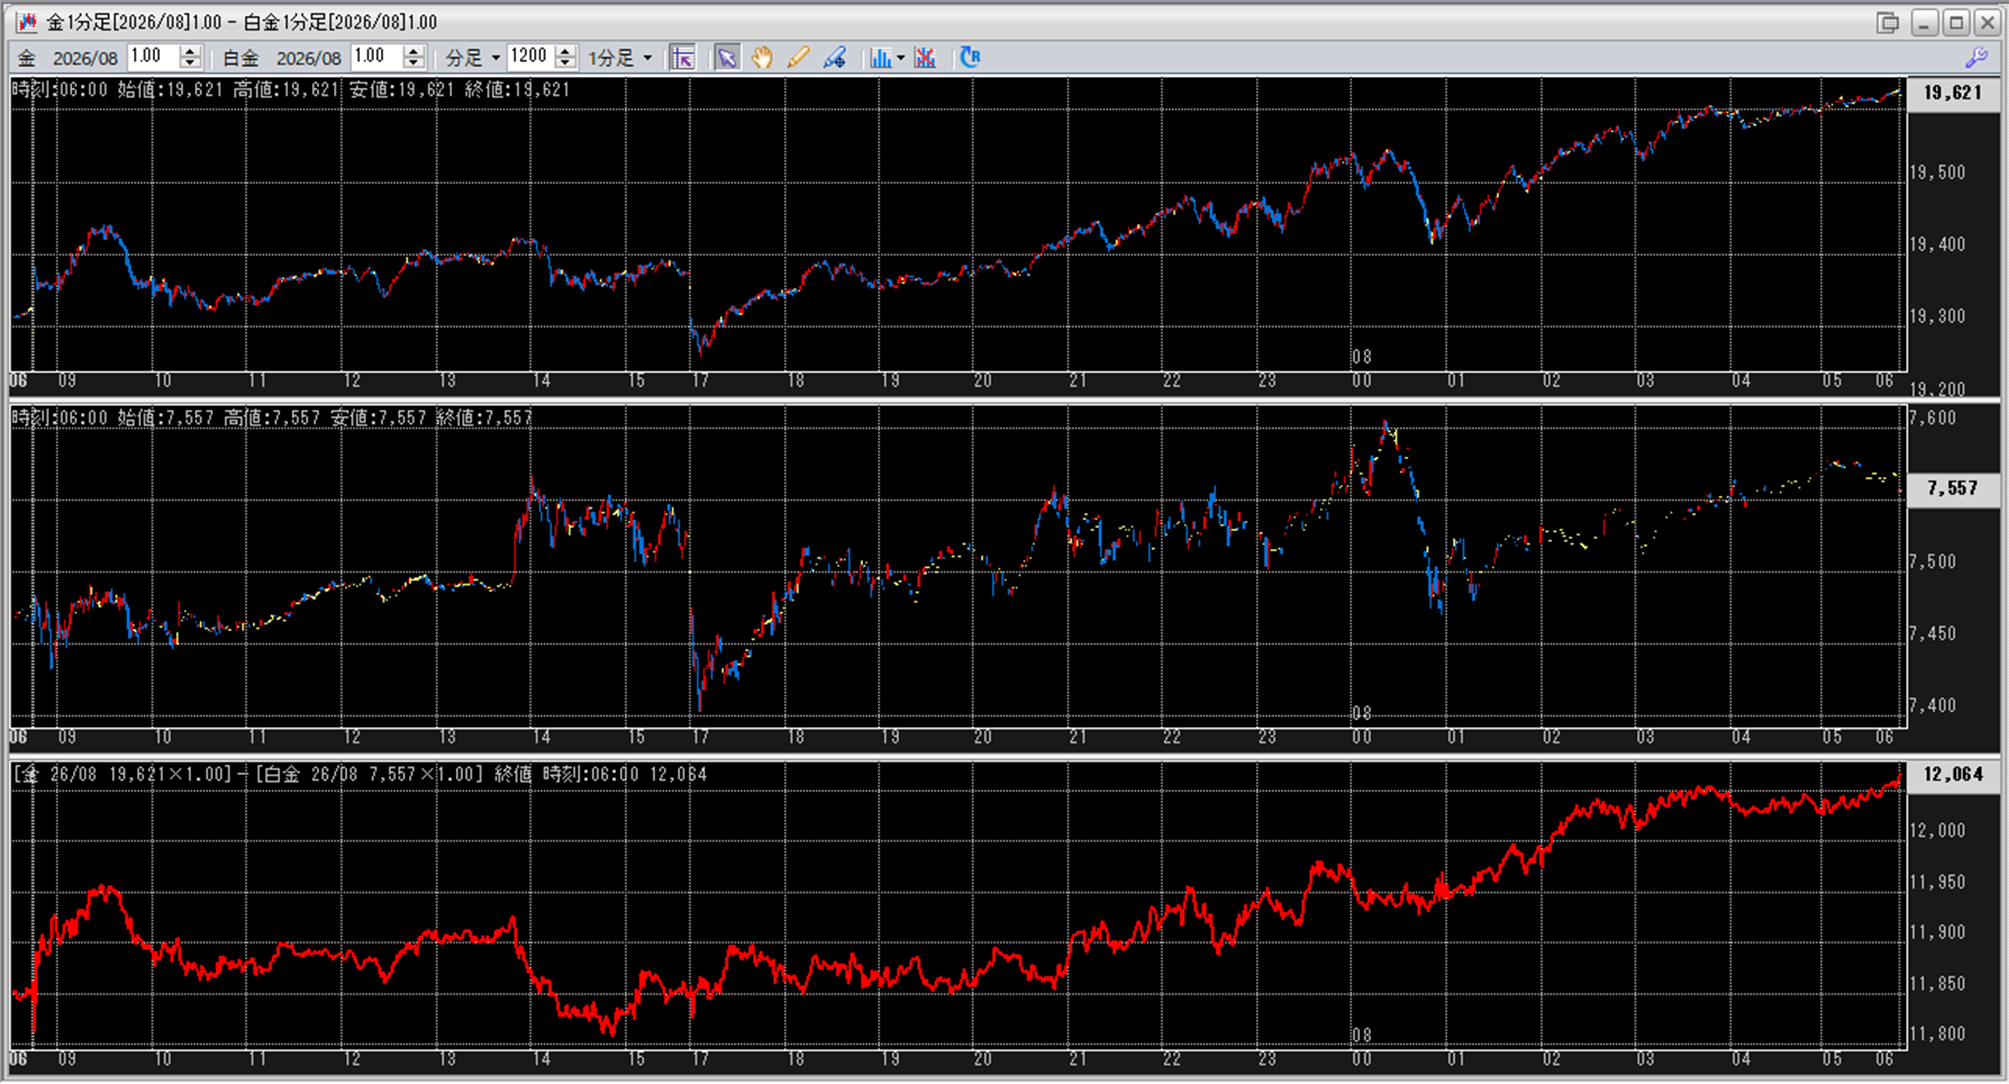Click the drawing edit pen icon
This screenshot has height=1084, width=2009.
click(834, 58)
